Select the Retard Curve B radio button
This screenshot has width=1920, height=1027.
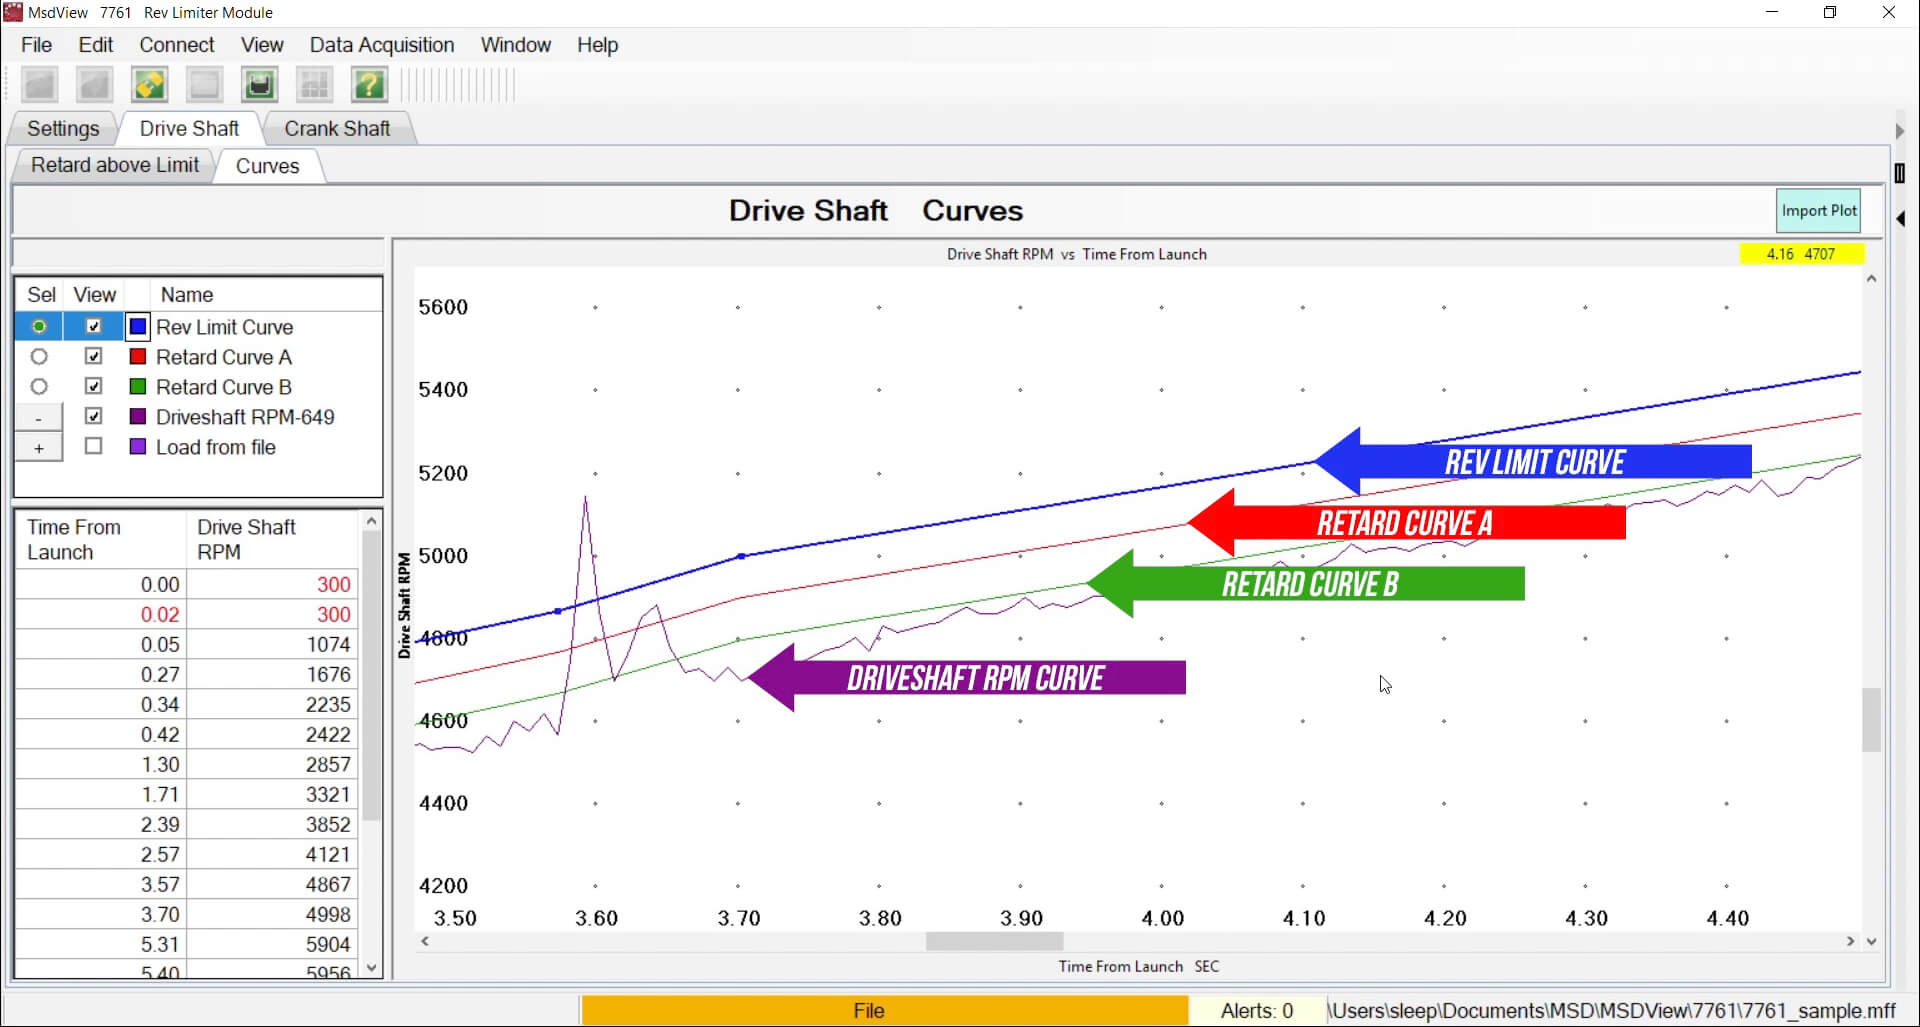[39, 386]
